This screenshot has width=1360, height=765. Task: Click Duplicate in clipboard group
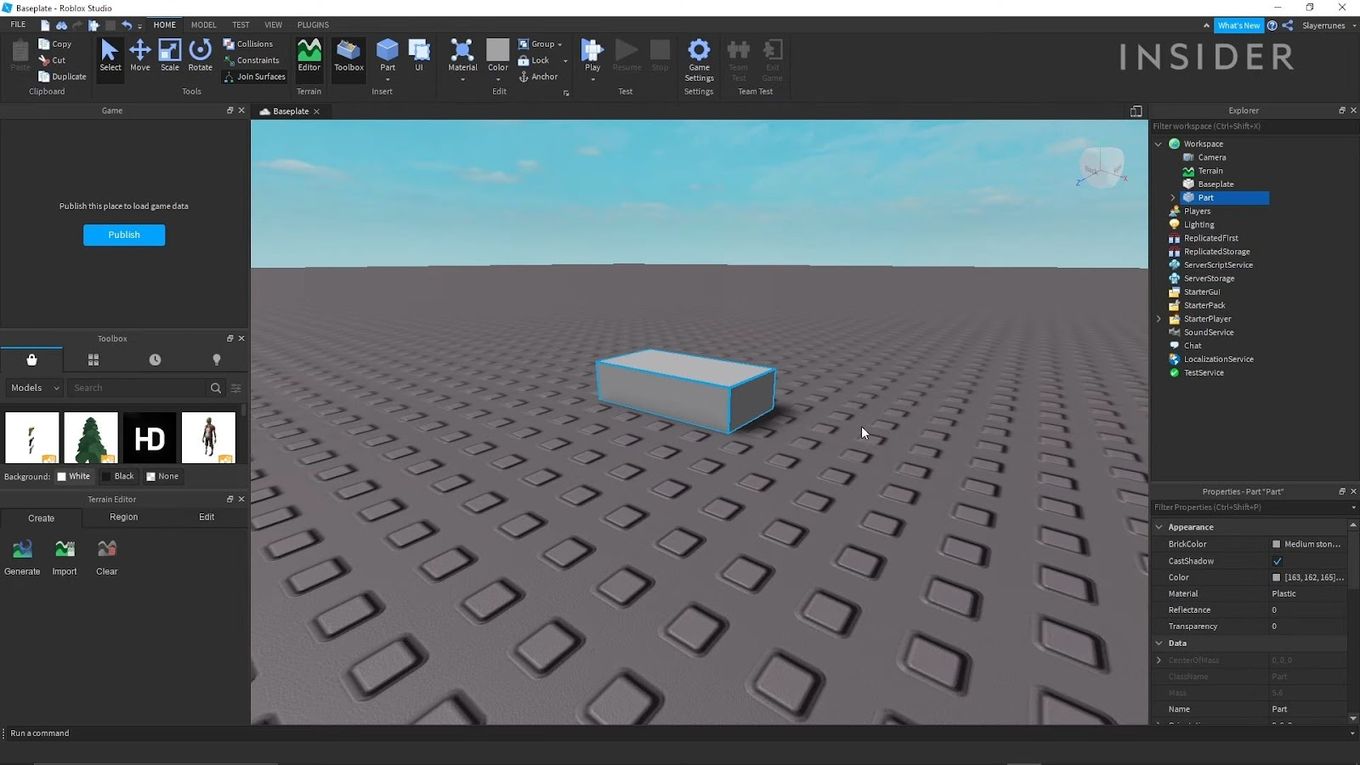tap(62, 76)
